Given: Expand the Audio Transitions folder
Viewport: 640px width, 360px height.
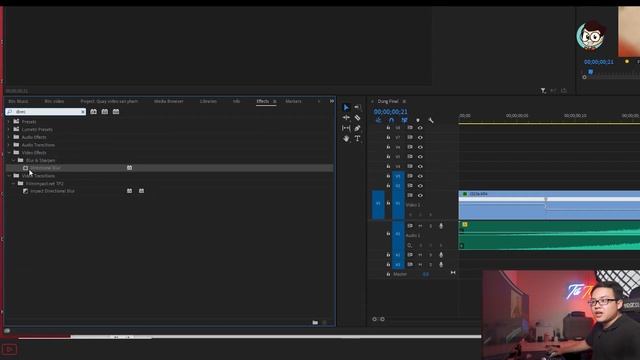Looking at the screenshot, I should (x=9, y=145).
